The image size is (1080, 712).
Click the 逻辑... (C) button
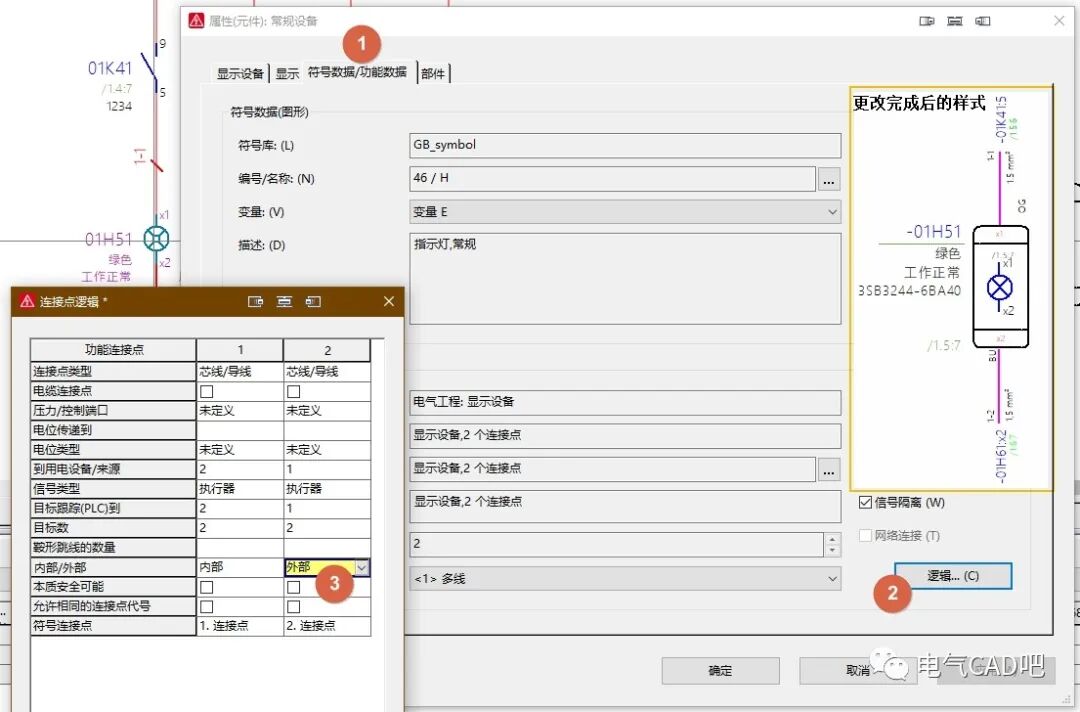pyautogui.click(x=953, y=576)
